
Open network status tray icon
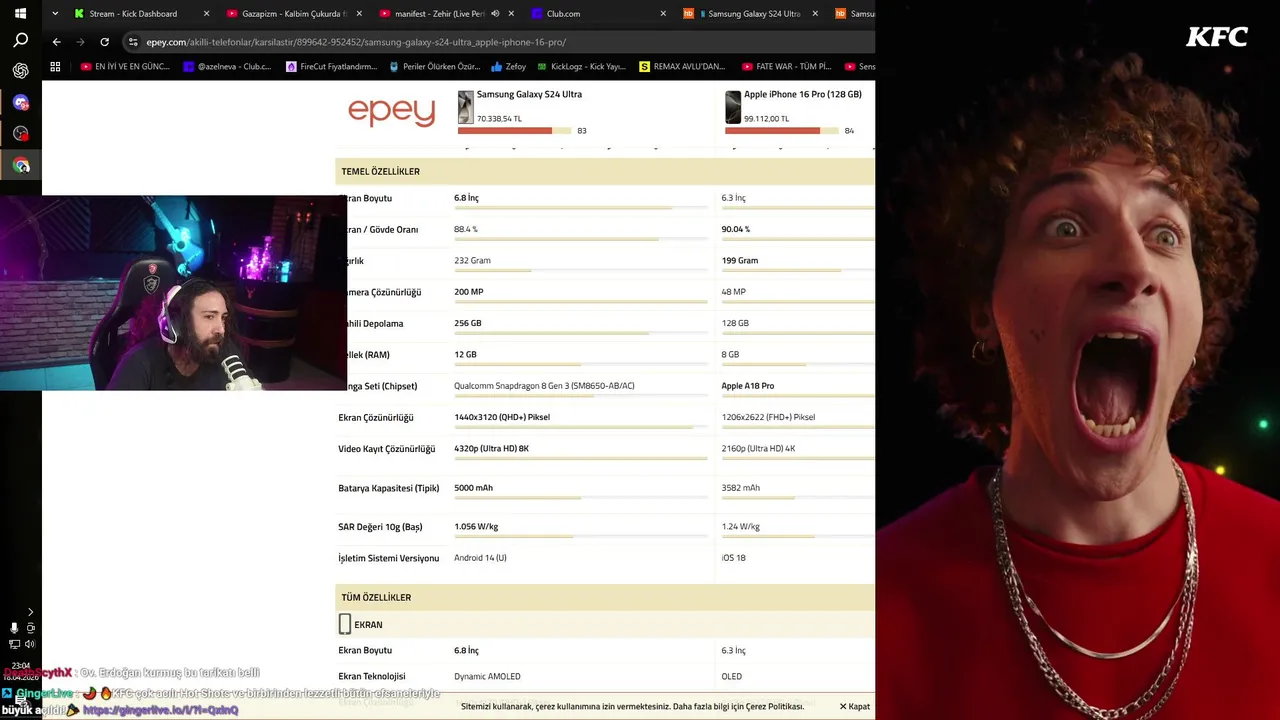[14, 644]
